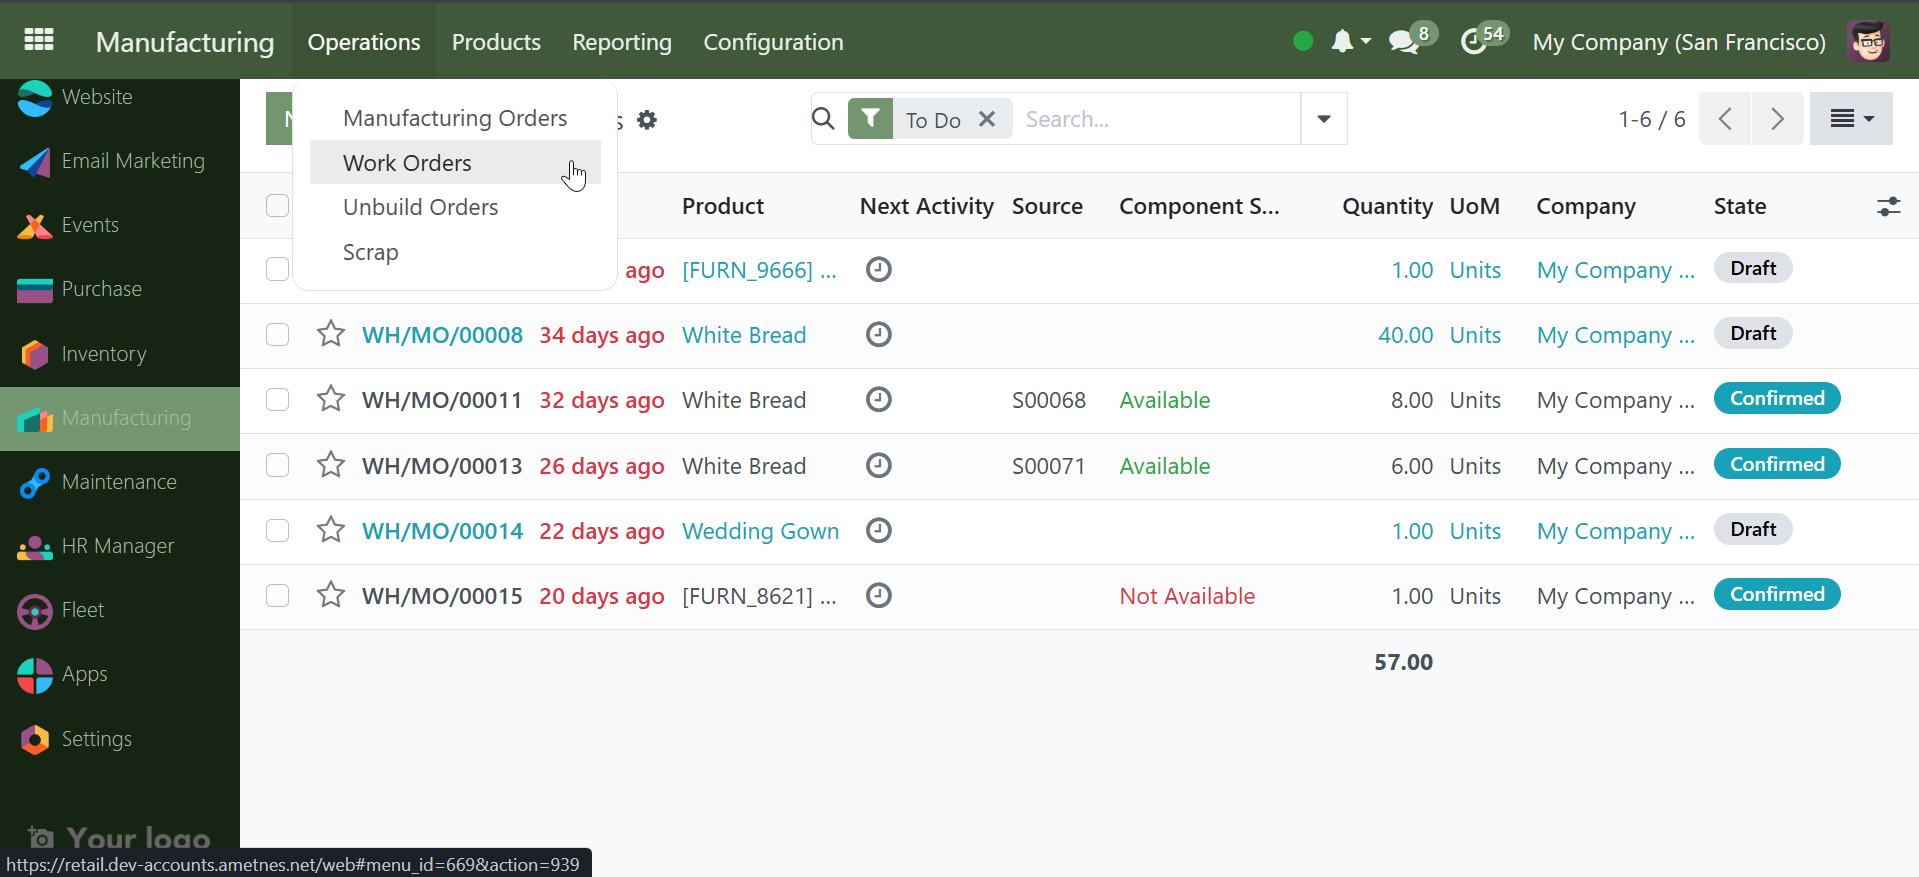Open the apps grid home menu
The image size is (1919, 877).
coord(39,40)
